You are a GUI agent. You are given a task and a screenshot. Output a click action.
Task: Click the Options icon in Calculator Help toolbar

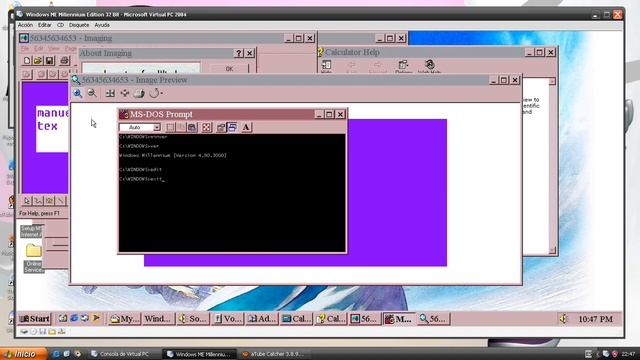(x=403, y=67)
